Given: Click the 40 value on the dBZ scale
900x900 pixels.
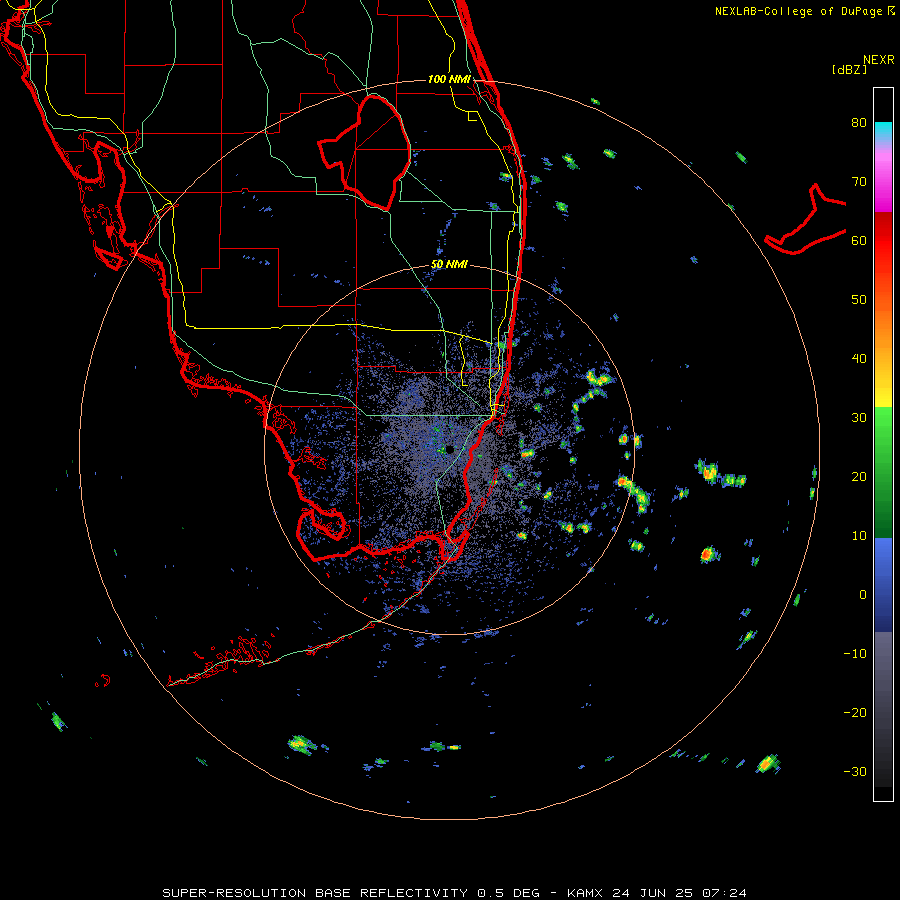Looking at the screenshot, I should click(x=859, y=359).
